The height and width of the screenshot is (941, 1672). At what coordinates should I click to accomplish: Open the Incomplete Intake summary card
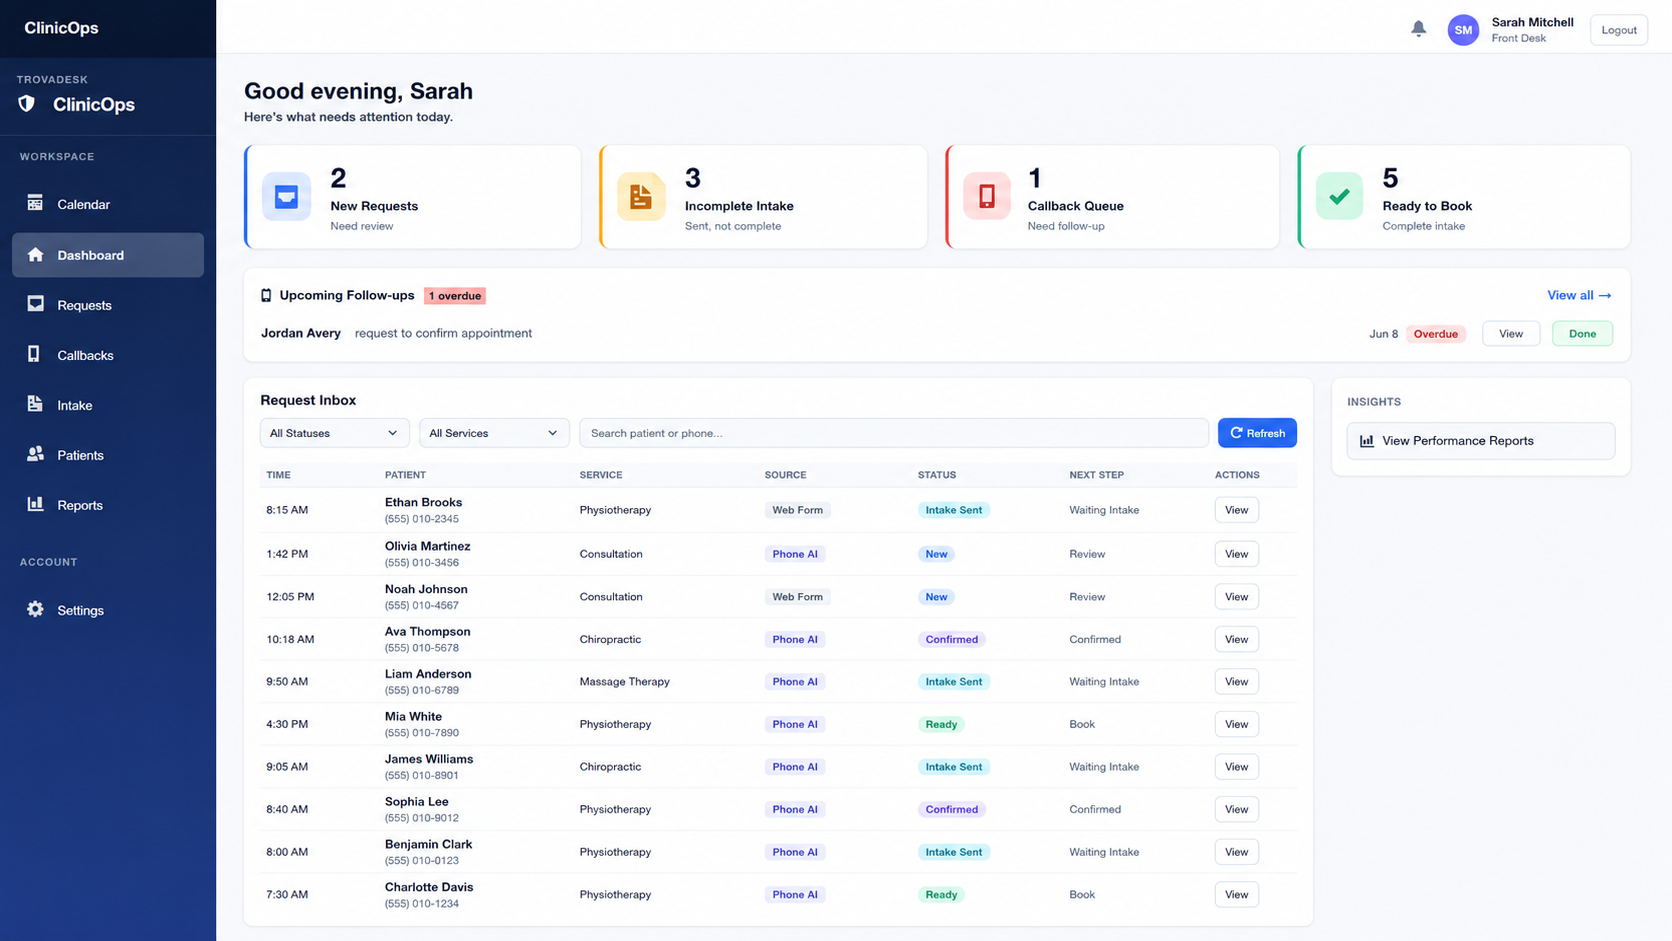pos(763,197)
